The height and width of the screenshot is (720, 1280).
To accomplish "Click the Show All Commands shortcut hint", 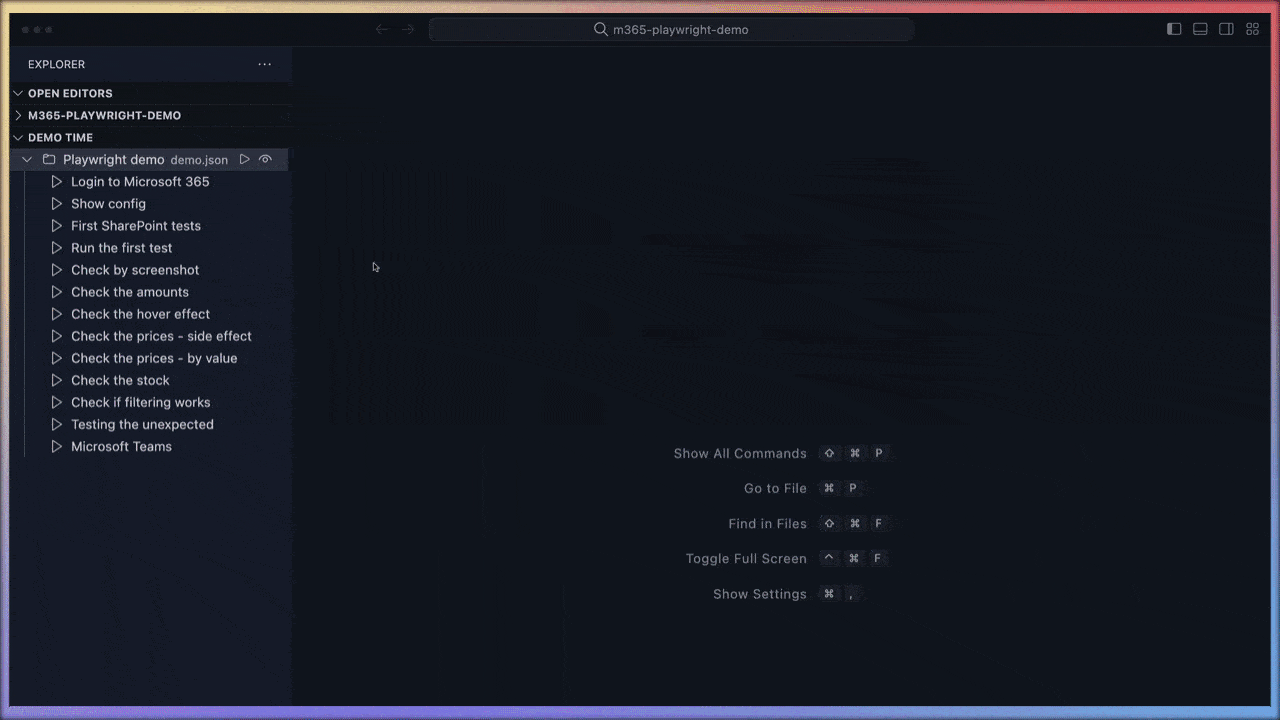I will pos(740,453).
